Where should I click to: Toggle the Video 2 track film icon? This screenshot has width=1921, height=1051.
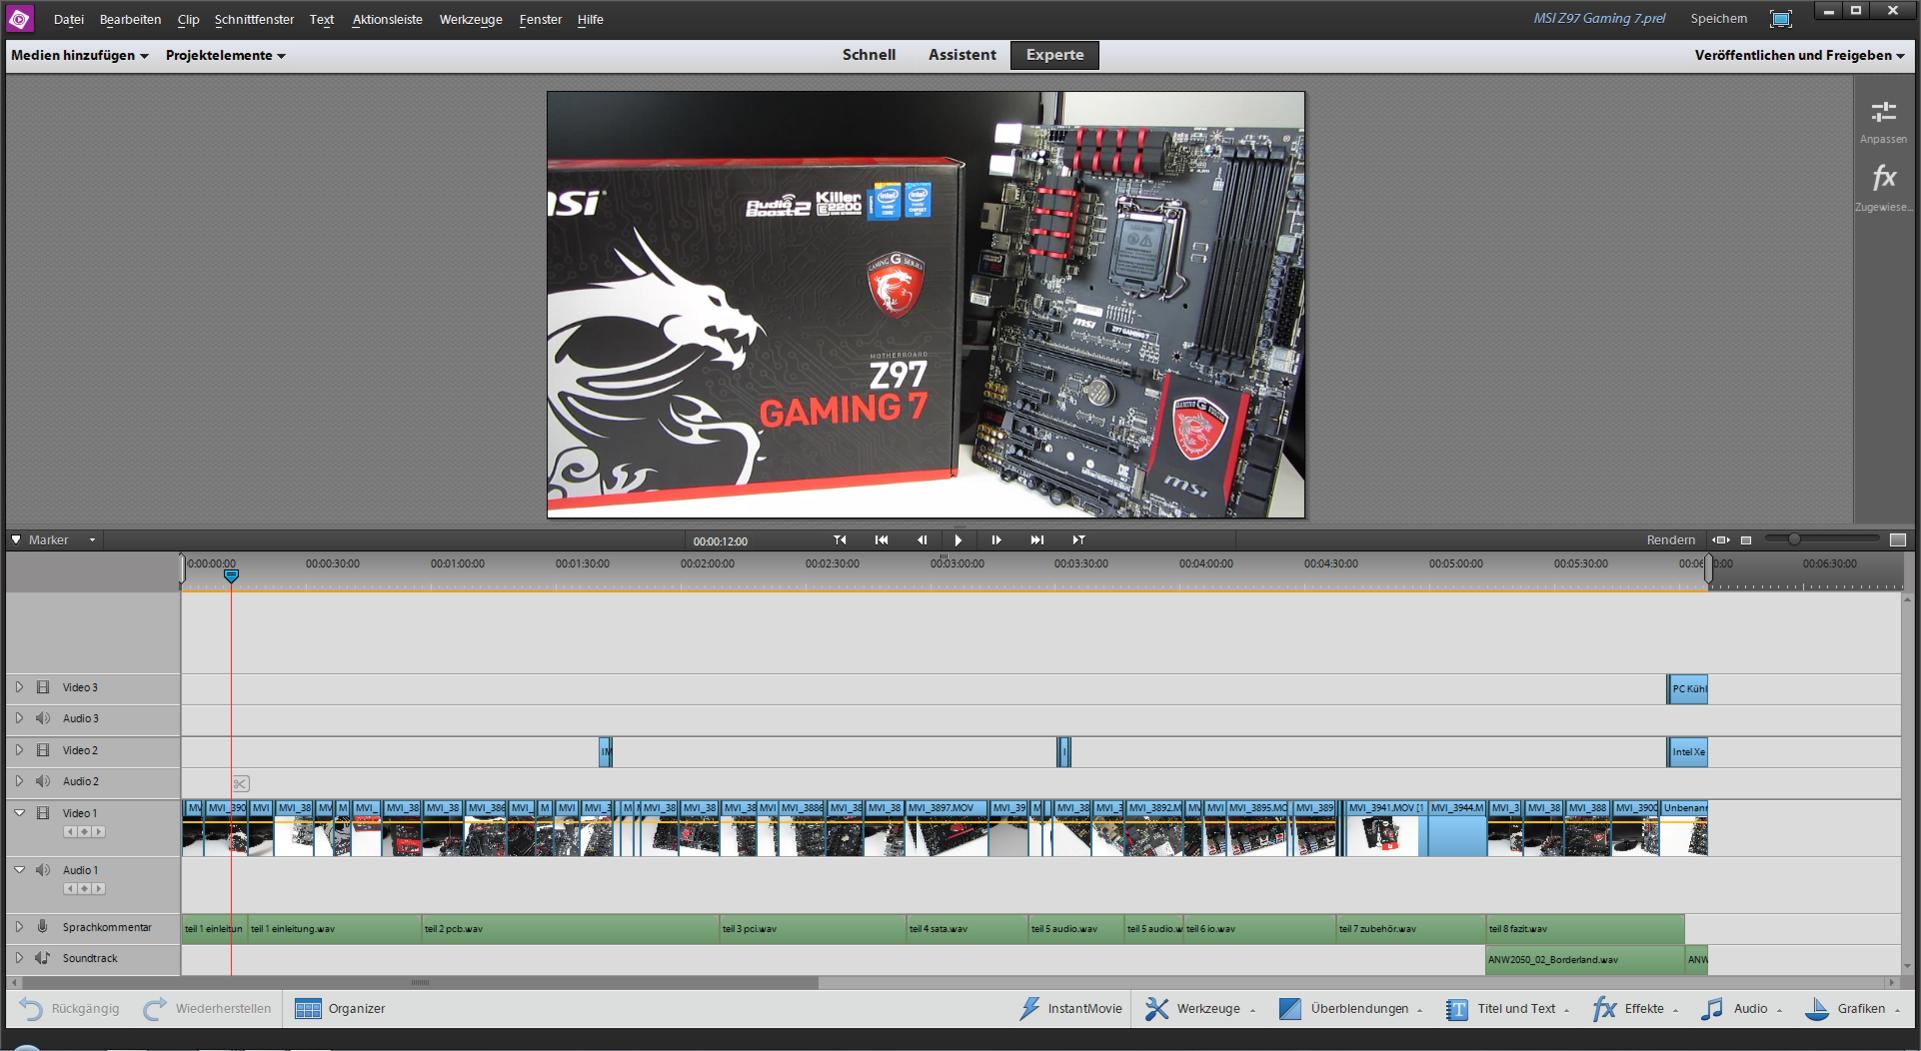pos(43,750)
